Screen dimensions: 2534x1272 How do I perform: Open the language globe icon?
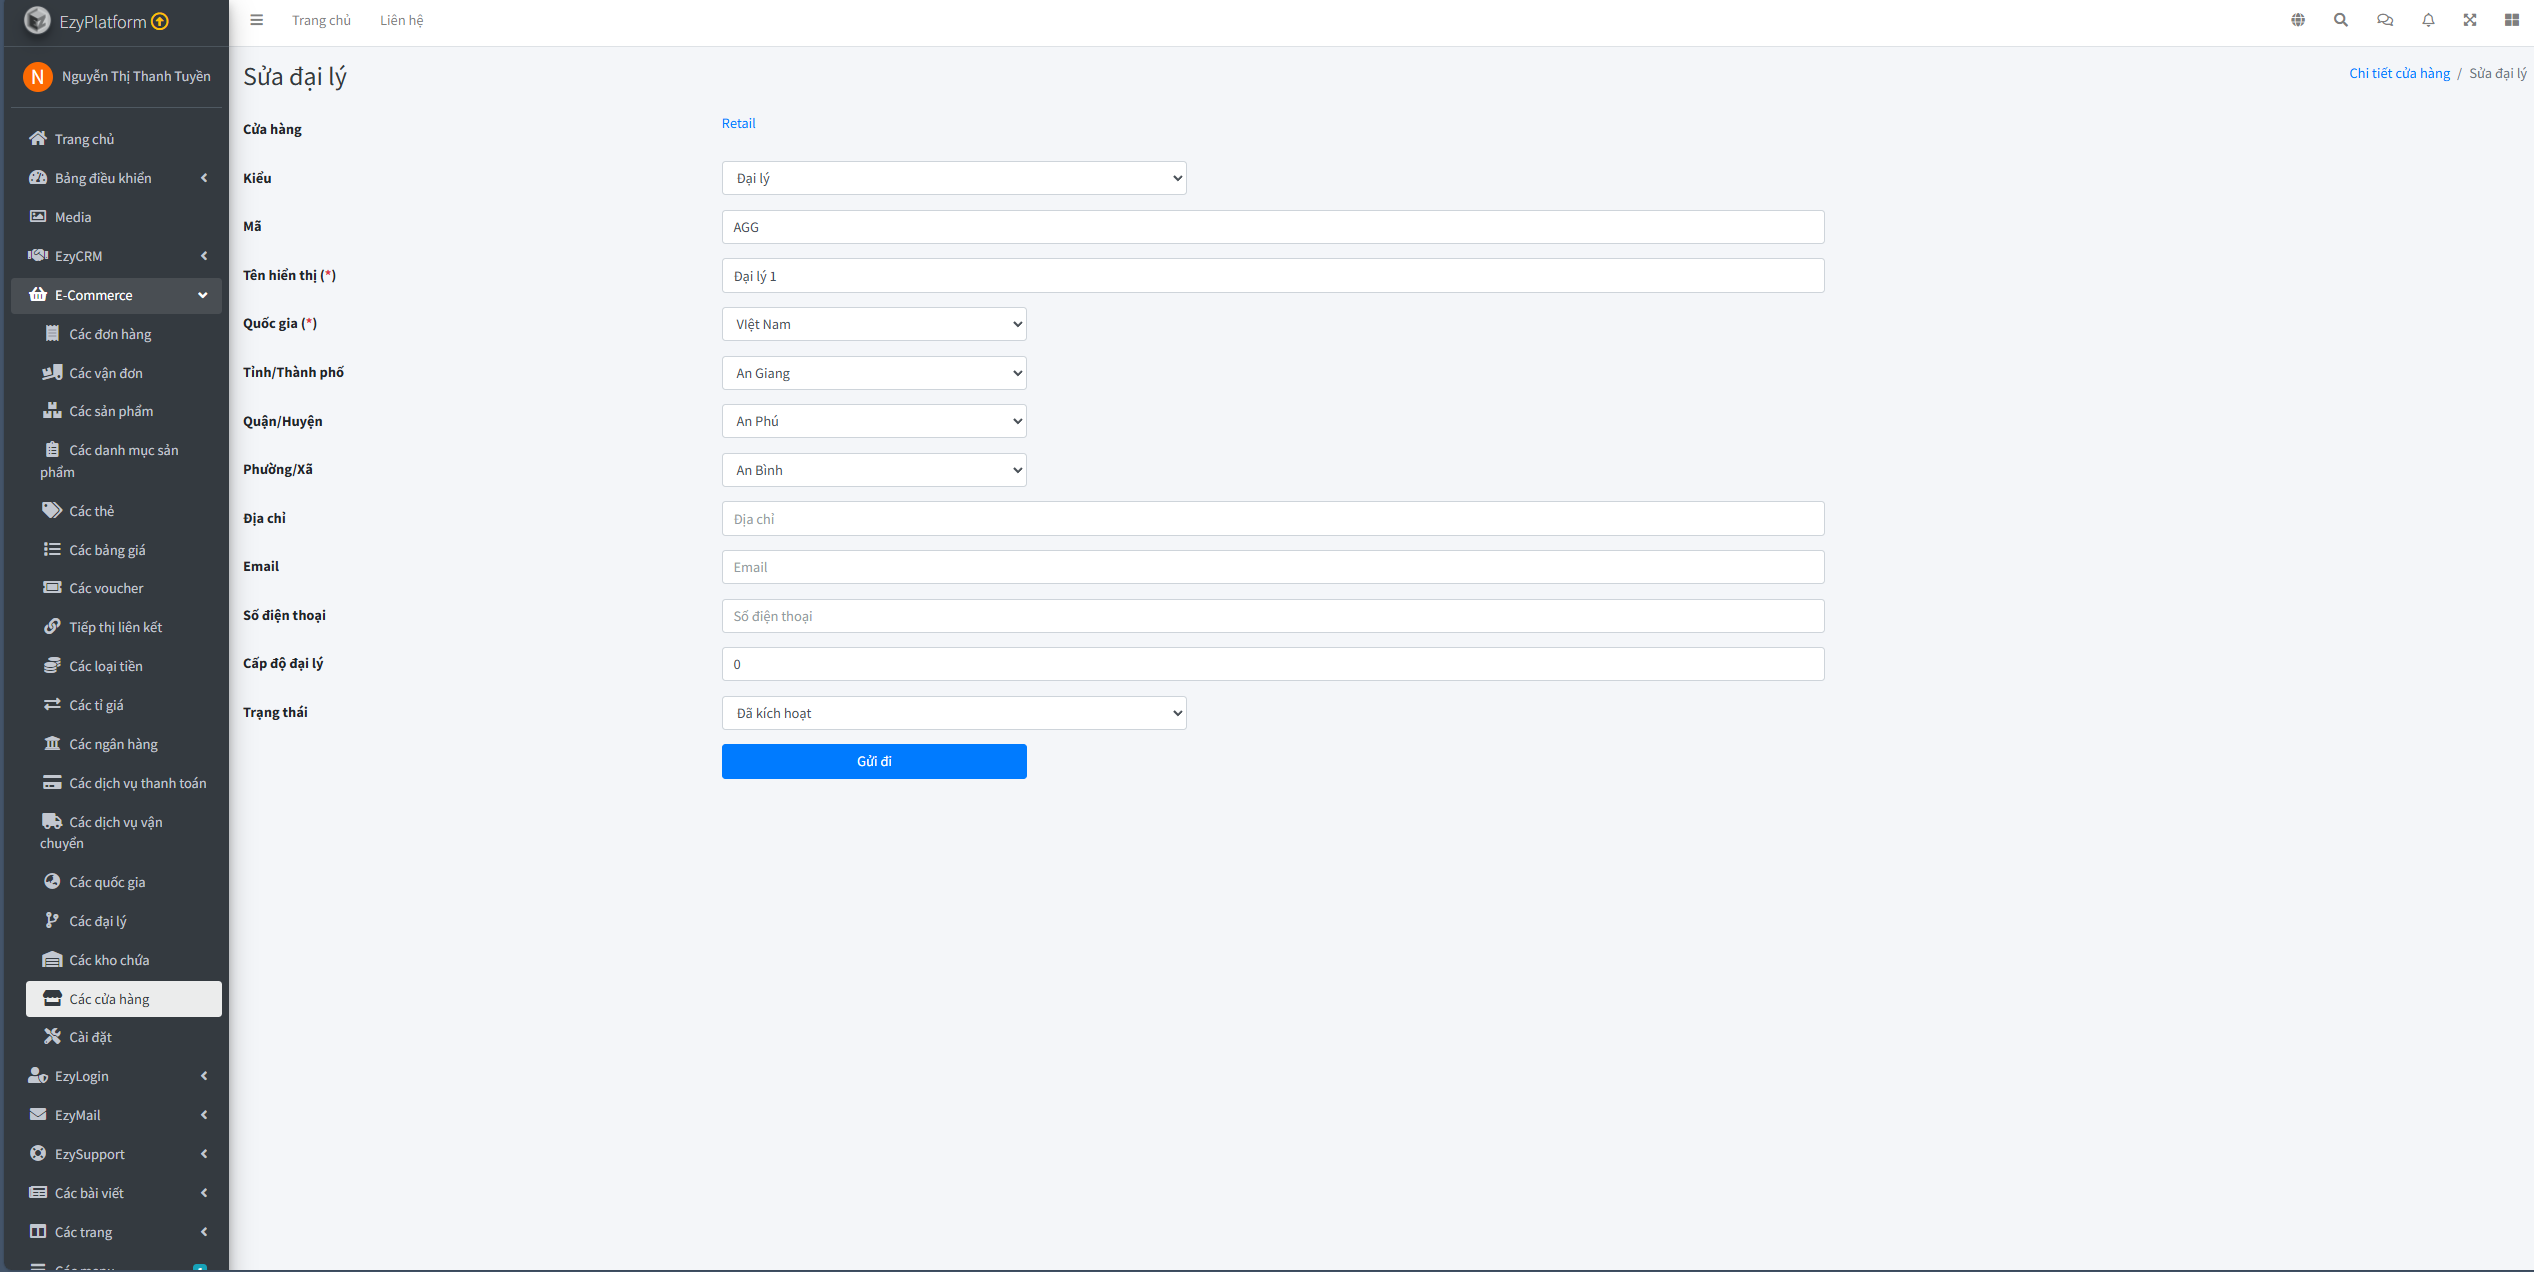tap(2298, 20)
